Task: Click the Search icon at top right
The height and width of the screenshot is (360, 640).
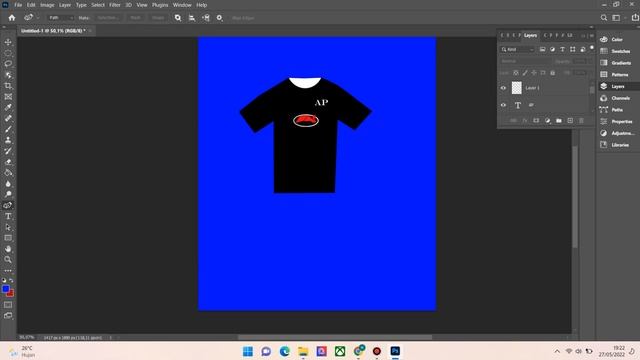Action: pos(604,18)
